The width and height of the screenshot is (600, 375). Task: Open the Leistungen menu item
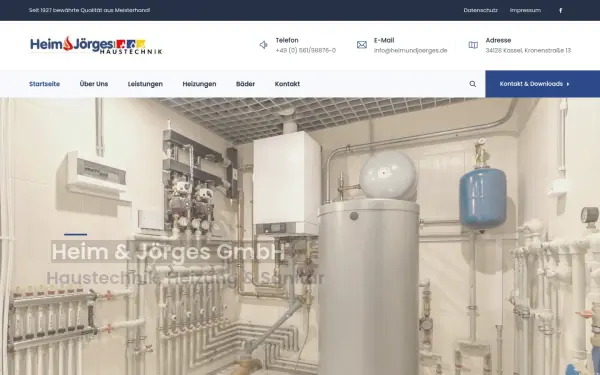pyautogui.click(x=145, y=84)
